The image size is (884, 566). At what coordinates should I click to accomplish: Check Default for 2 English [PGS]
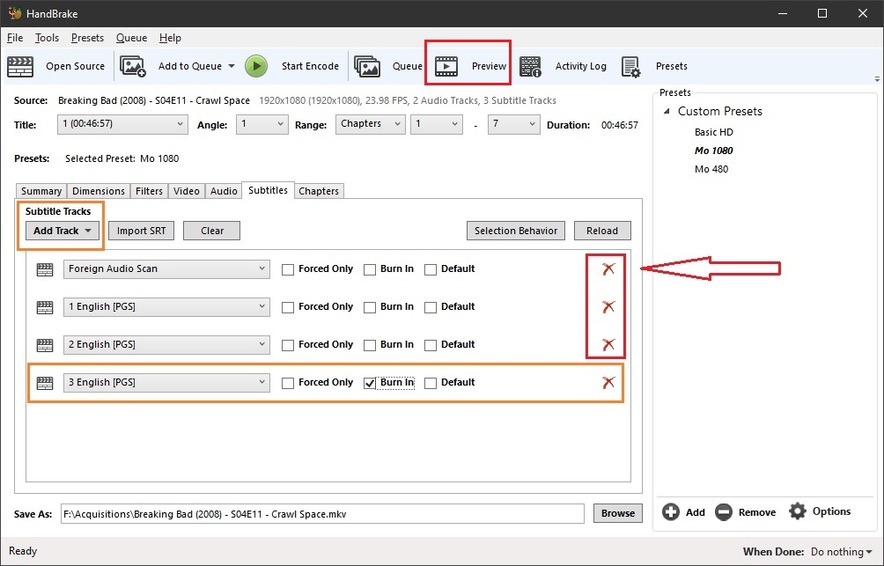[430, 345]
